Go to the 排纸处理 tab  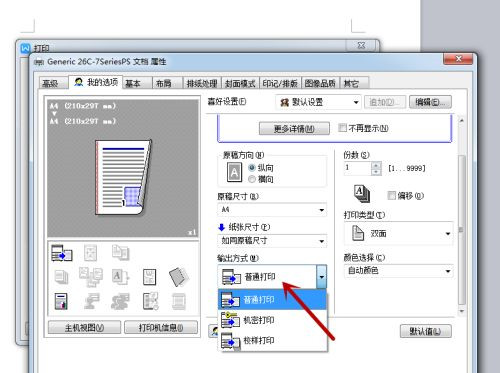(202, 83)
